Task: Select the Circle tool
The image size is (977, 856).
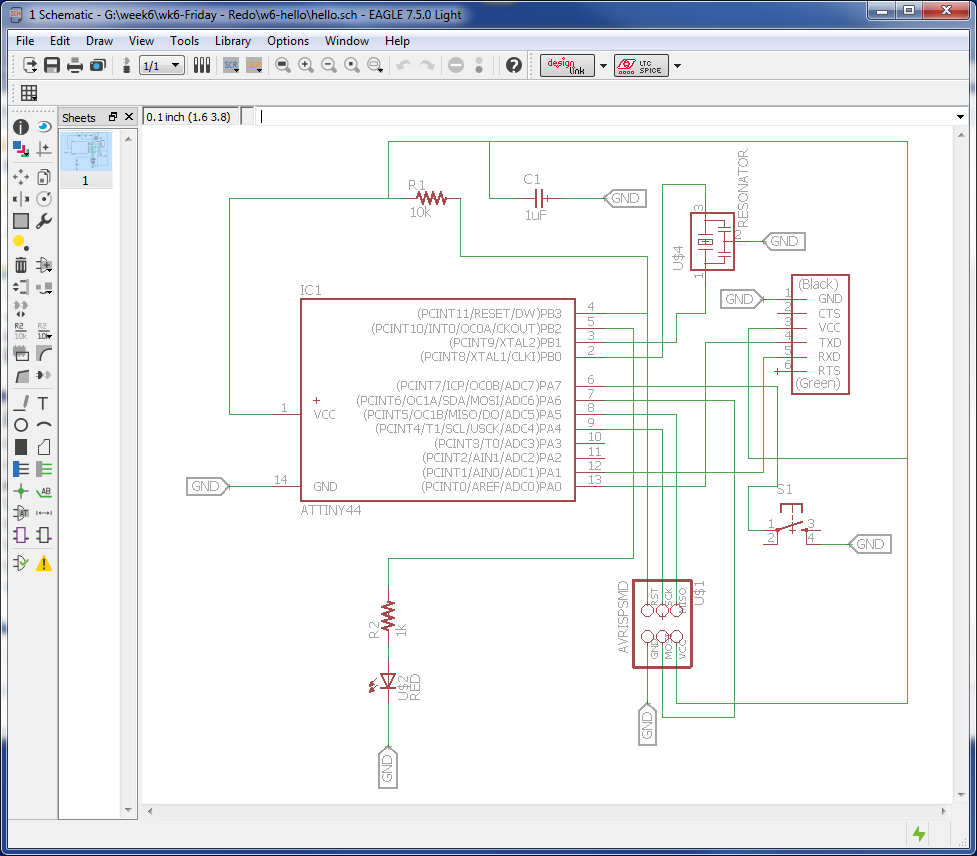Action: [21, 425]
